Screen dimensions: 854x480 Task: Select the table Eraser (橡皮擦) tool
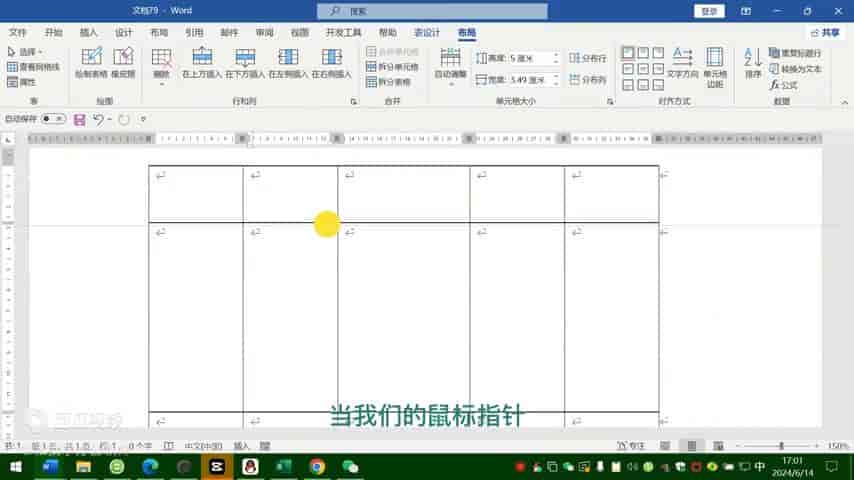[x=123, y=57]
